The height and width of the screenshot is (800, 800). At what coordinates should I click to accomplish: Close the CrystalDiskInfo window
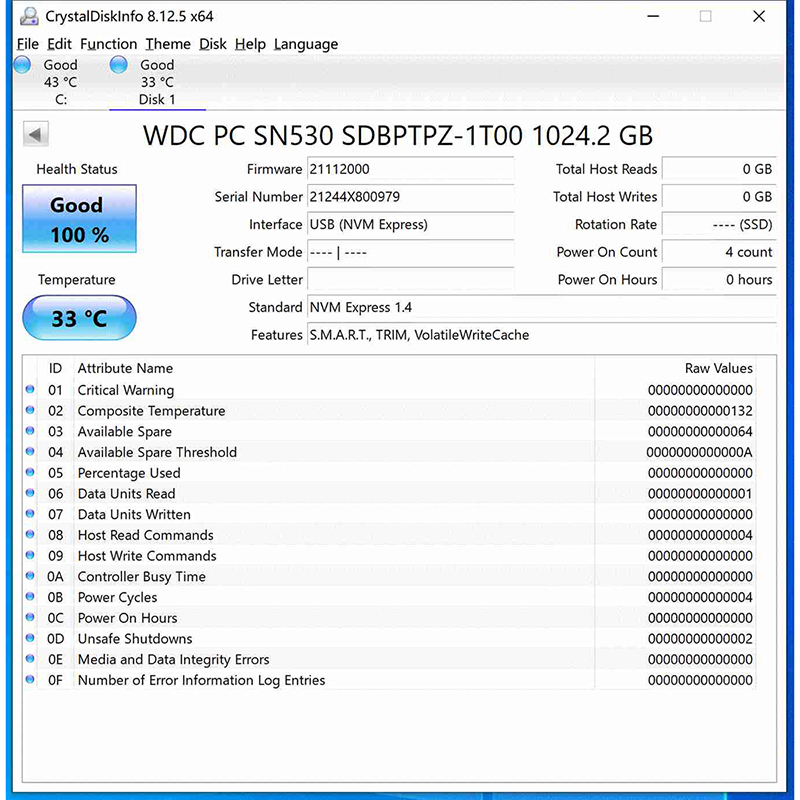coord(759,16)
